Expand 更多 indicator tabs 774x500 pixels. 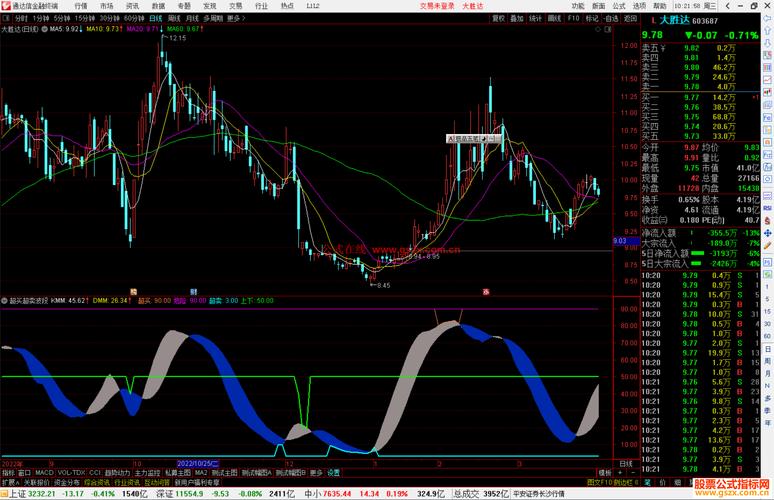tap(316, 473)
